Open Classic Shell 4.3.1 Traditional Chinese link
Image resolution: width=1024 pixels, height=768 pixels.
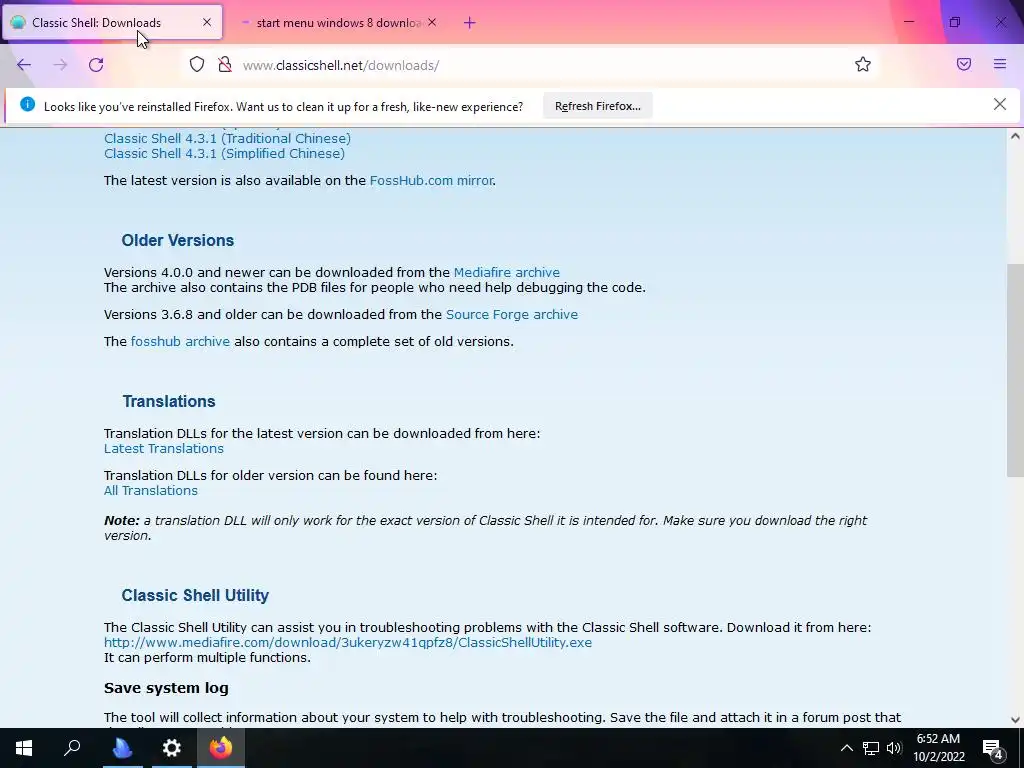227,138
